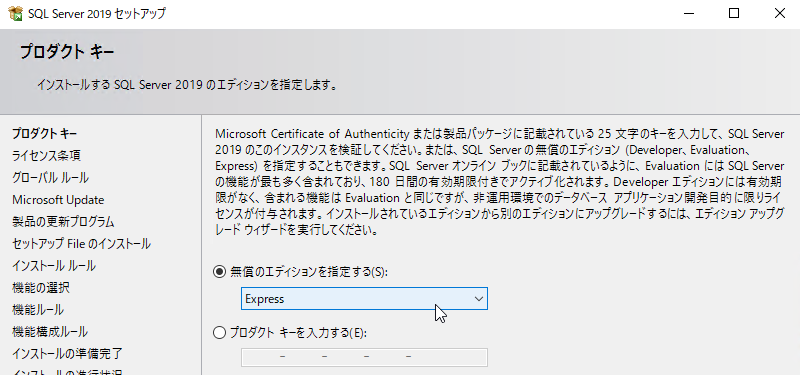Select the 無償のエディションを指定する radio button
Viewport: 800px width, 375px height.
(219, 272)
